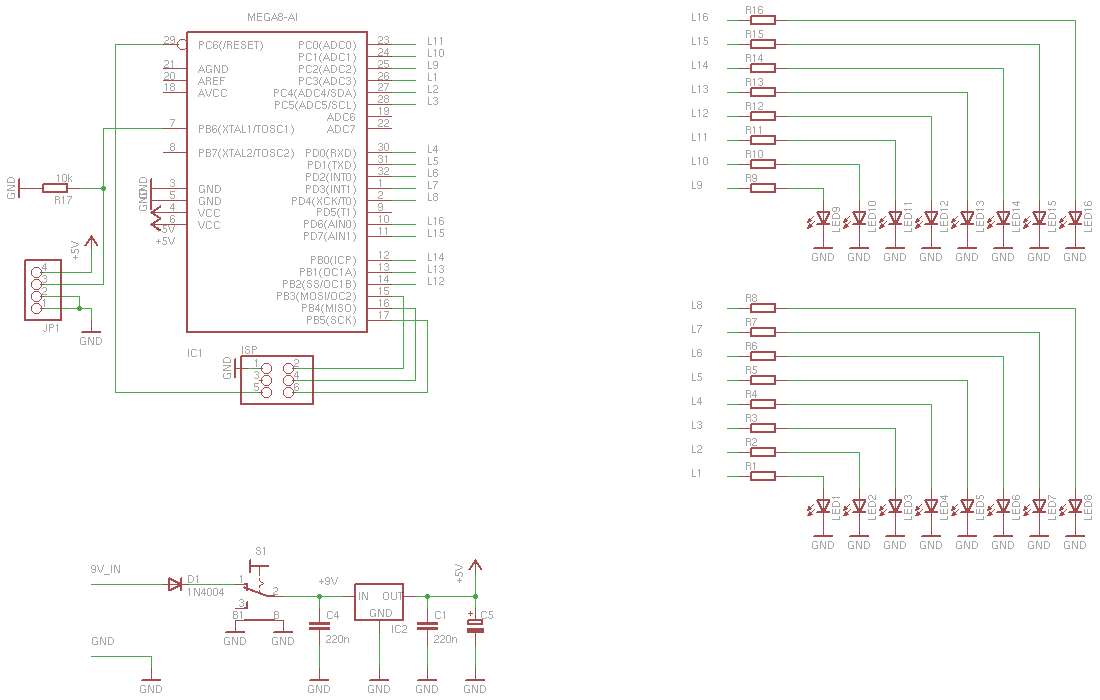Click the ISP header connector

pyautogui.click(x=276, y=379)
